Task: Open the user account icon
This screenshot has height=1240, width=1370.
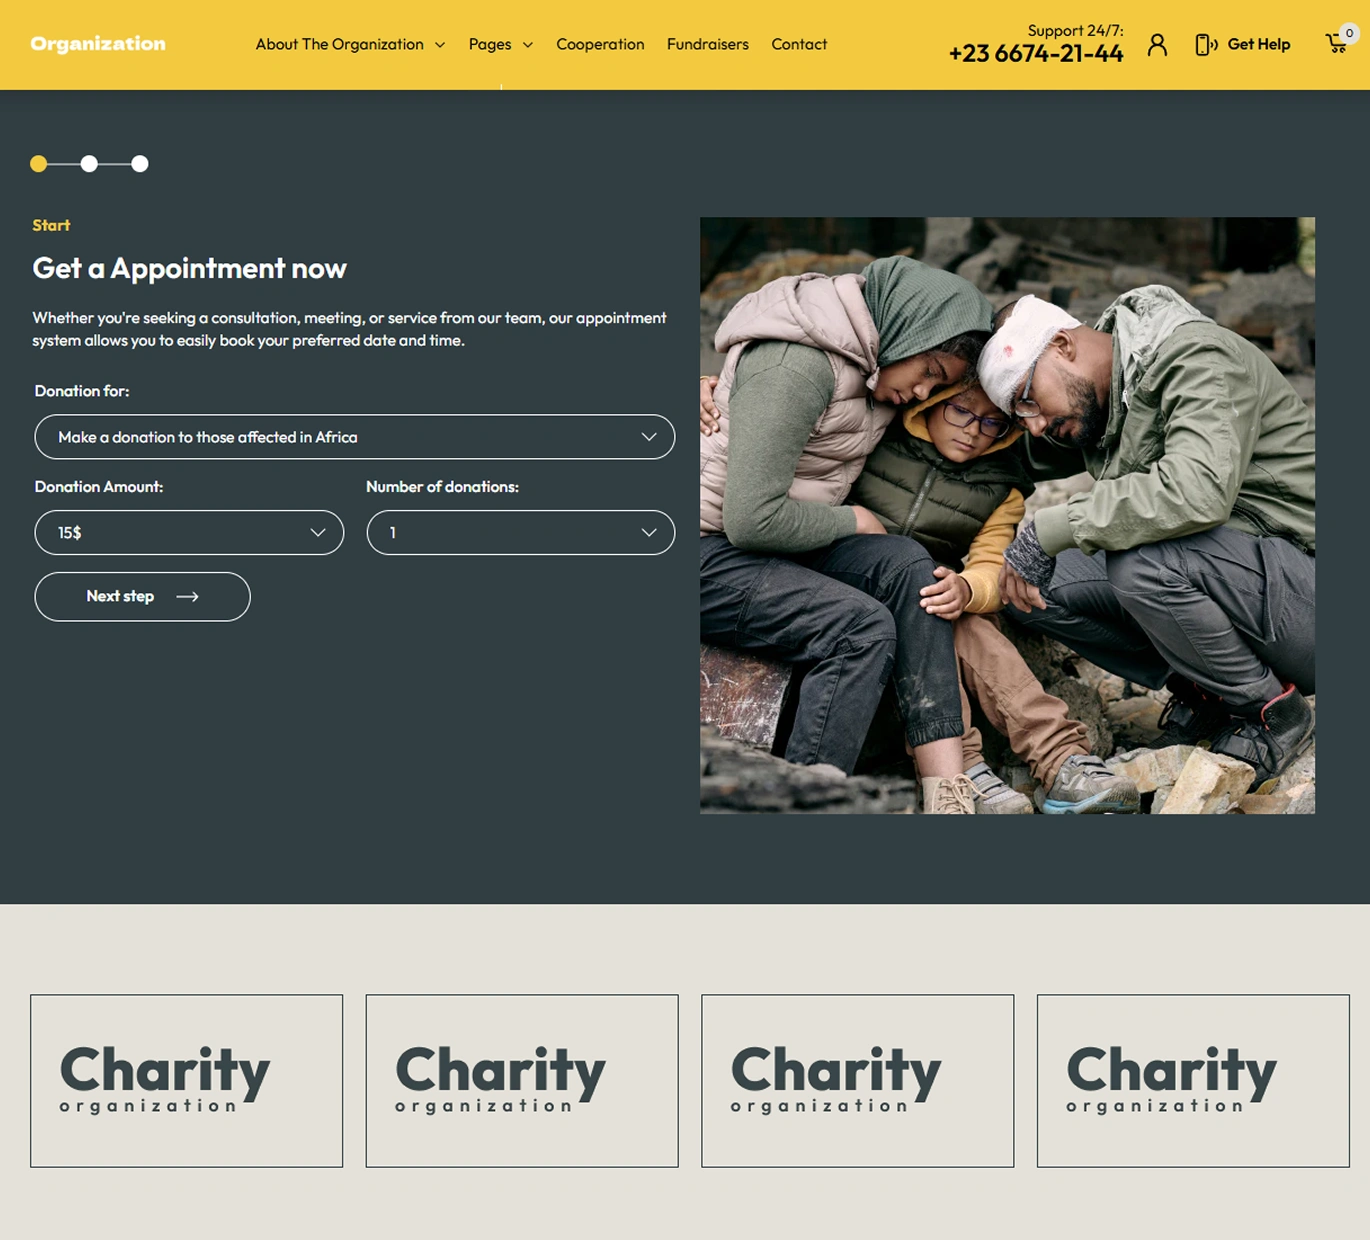Action: [x=1157, y=44]
